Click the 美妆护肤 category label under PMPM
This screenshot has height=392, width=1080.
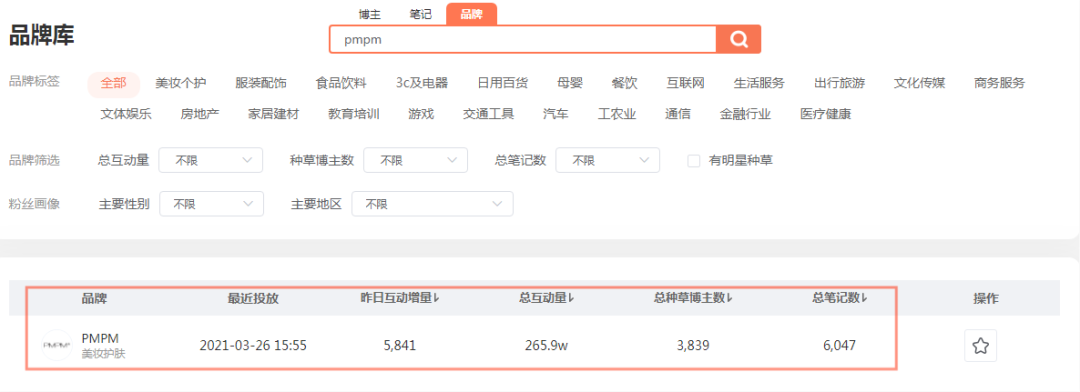103,354
